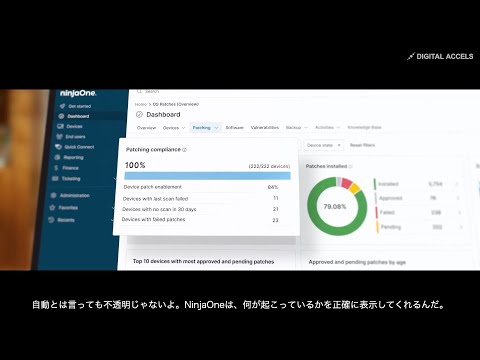Viewport: 480px width, 360px height.
Task: Expand the Favorites sidebar chevron
Action: point(113,208)
